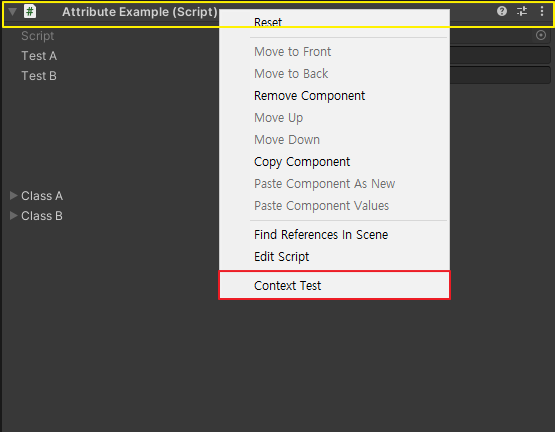The height and width of the screenshot is (432, 555).
Task: Click Move to Back menu entry
Action: coord(334,74)
